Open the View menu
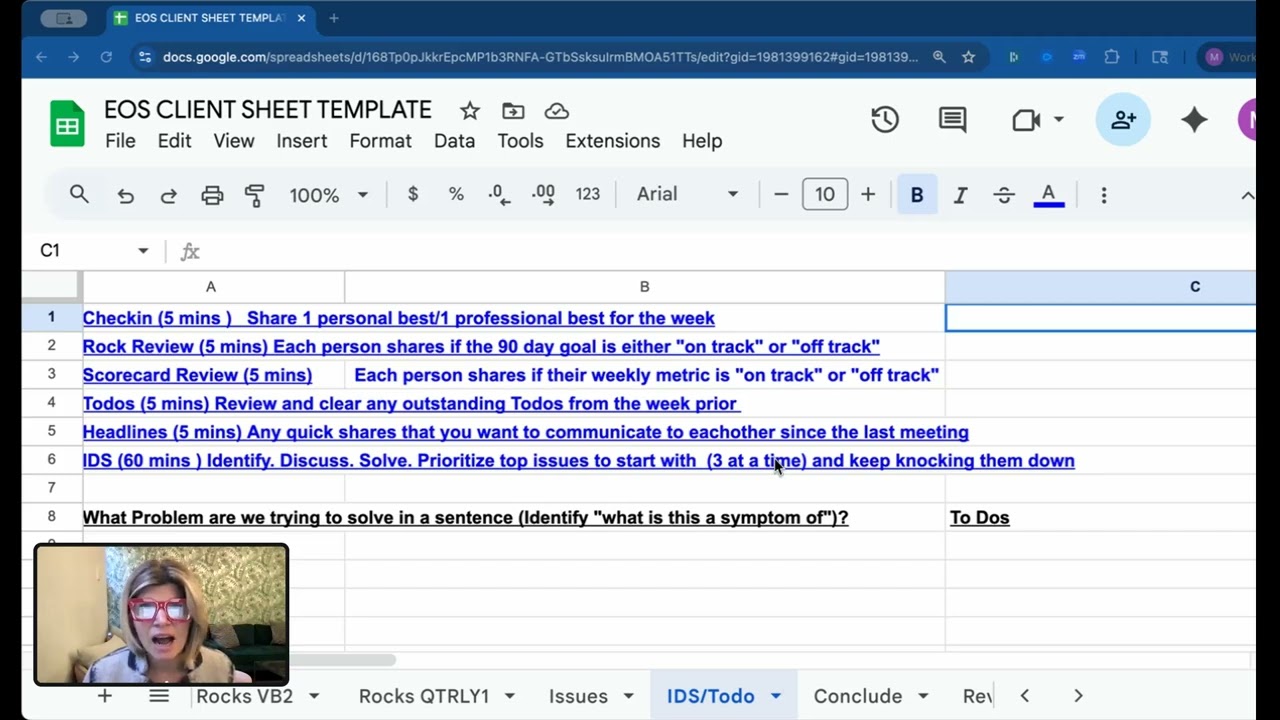The height and width of the screenshot is (720, 1280). pos(234,141)
